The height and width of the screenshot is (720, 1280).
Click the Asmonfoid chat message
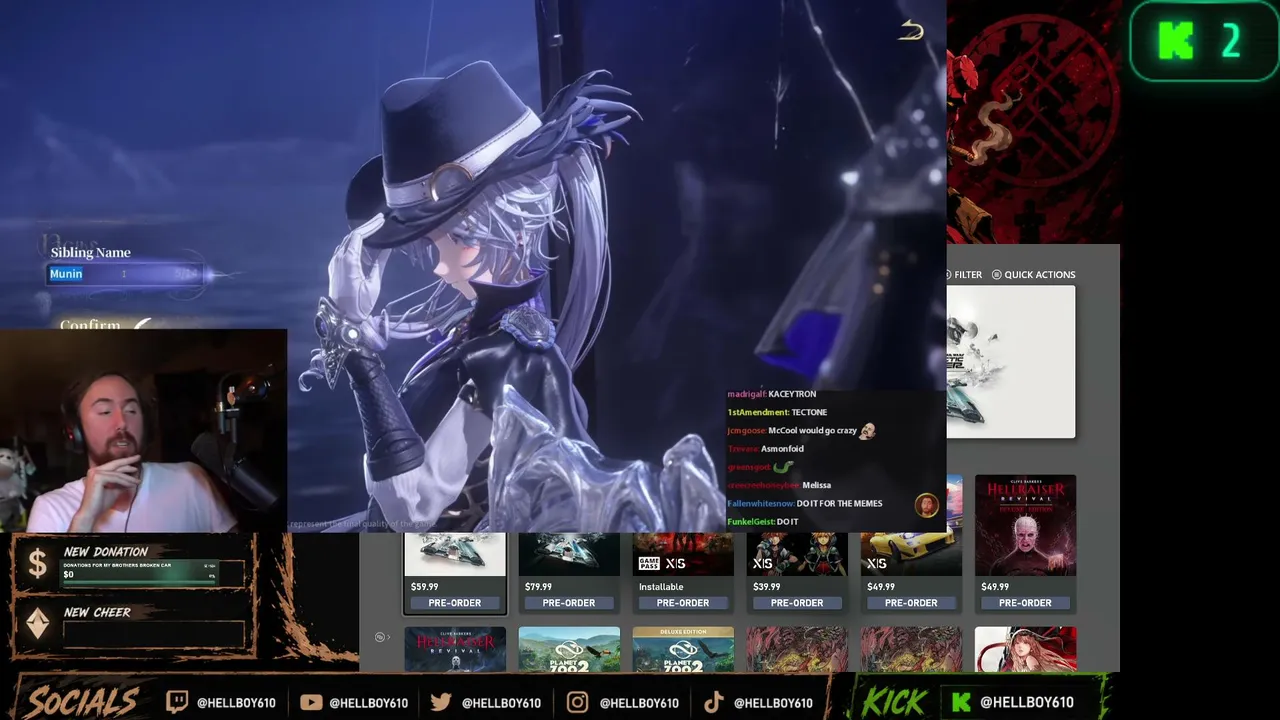[x=766, y=449]
